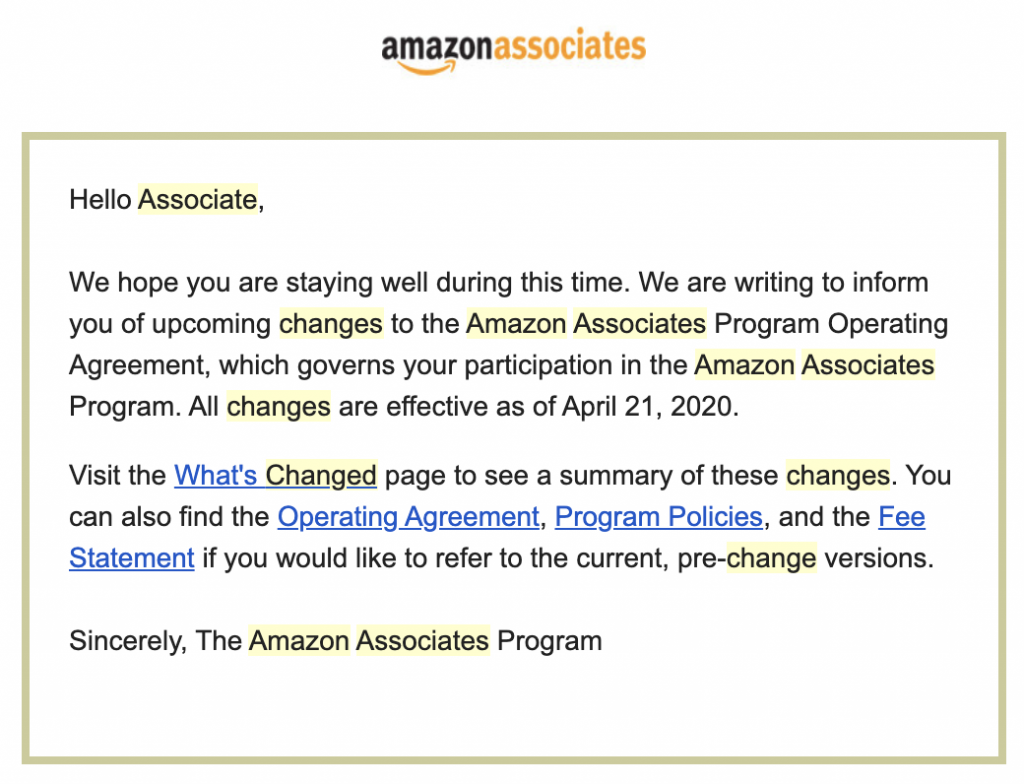Viewport: 1024px width, 784px height.
Task: Click the word Hello in greeting
Action: 101,199
